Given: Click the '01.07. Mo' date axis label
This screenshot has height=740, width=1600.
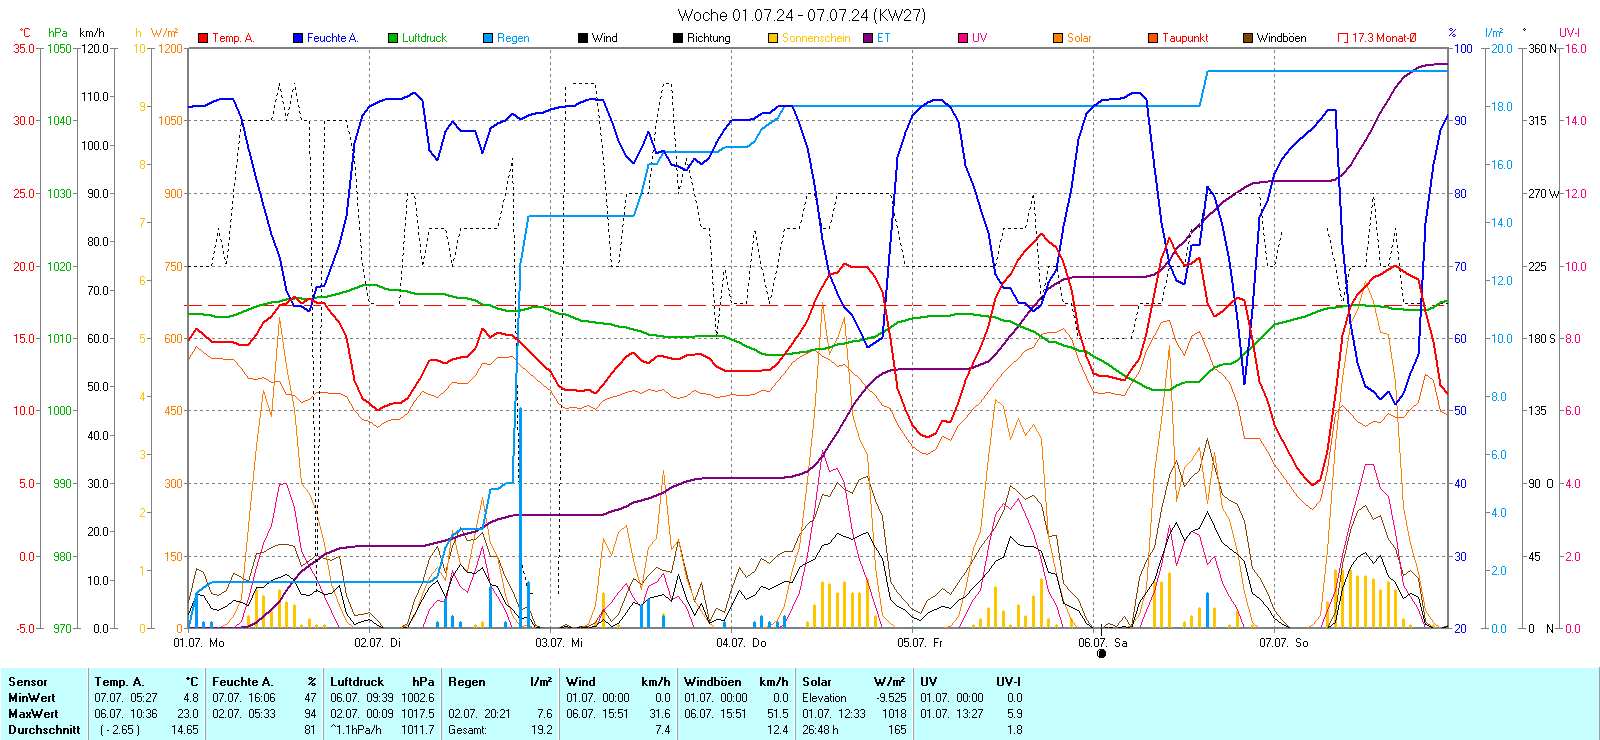Looking at the screenshot, I should coord(199,643).
